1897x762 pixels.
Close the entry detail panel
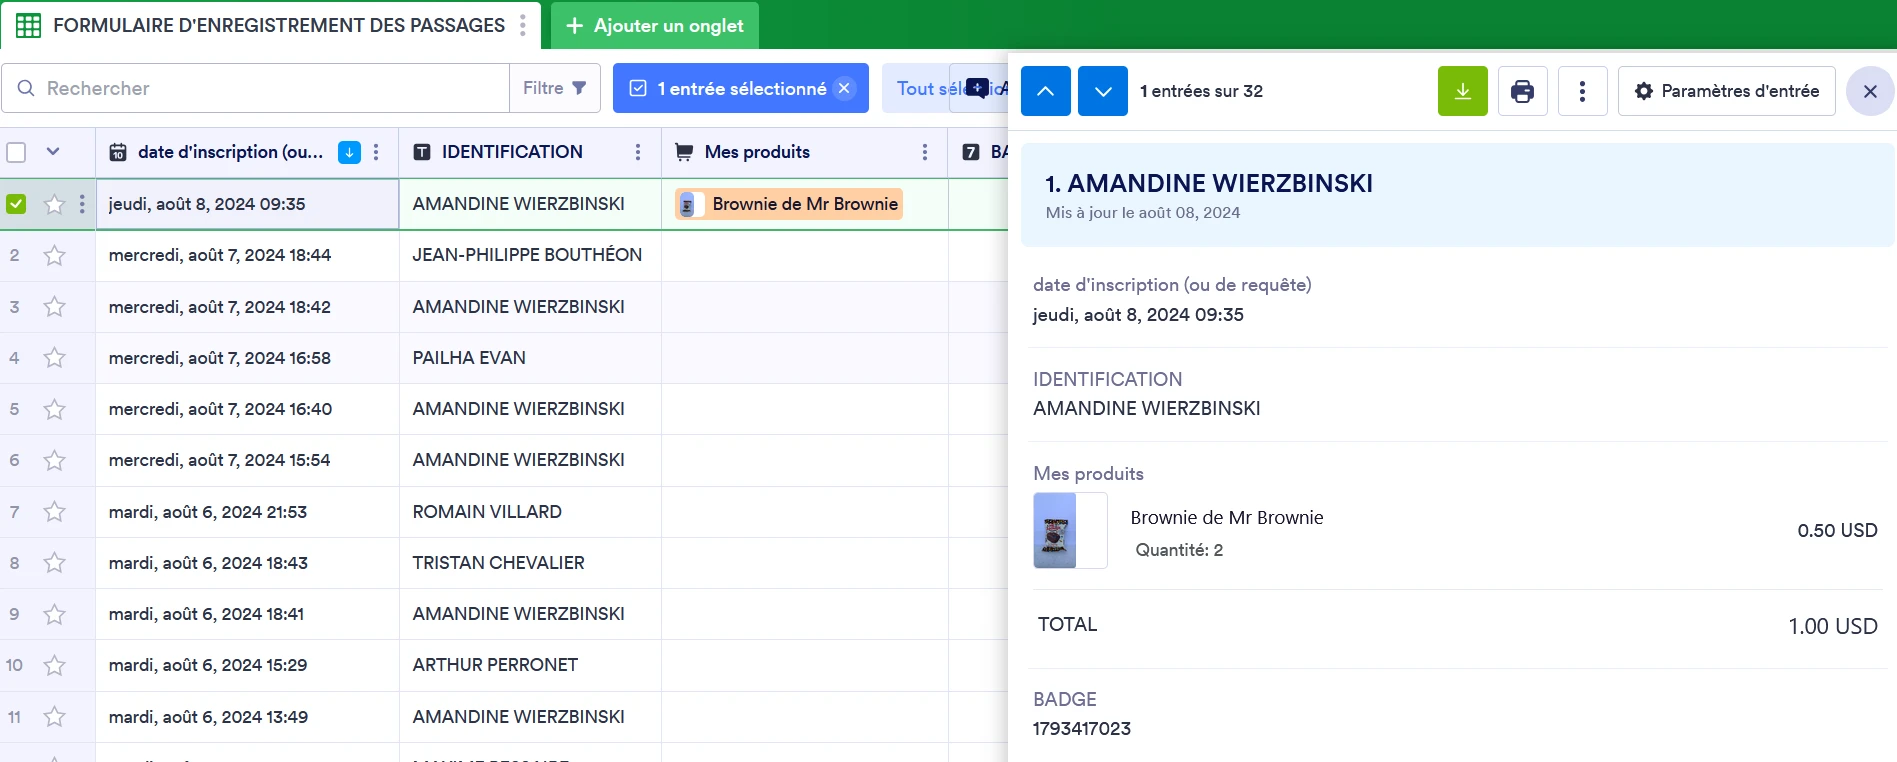pos(1870,91)
